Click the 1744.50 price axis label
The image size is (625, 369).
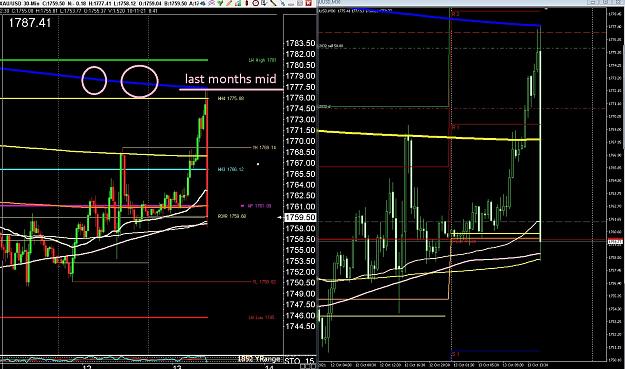[x=300, y=326]
